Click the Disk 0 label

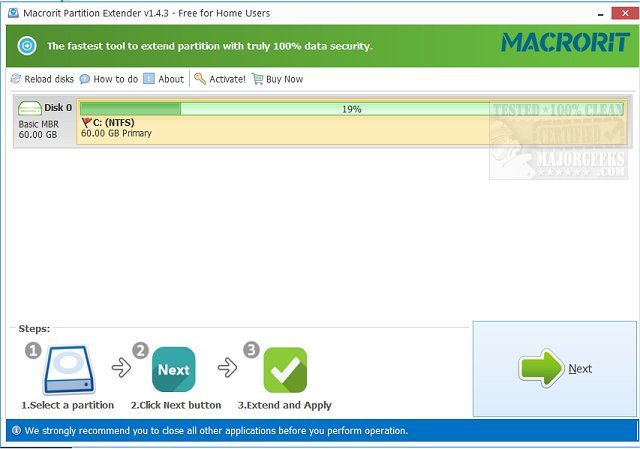58,107
